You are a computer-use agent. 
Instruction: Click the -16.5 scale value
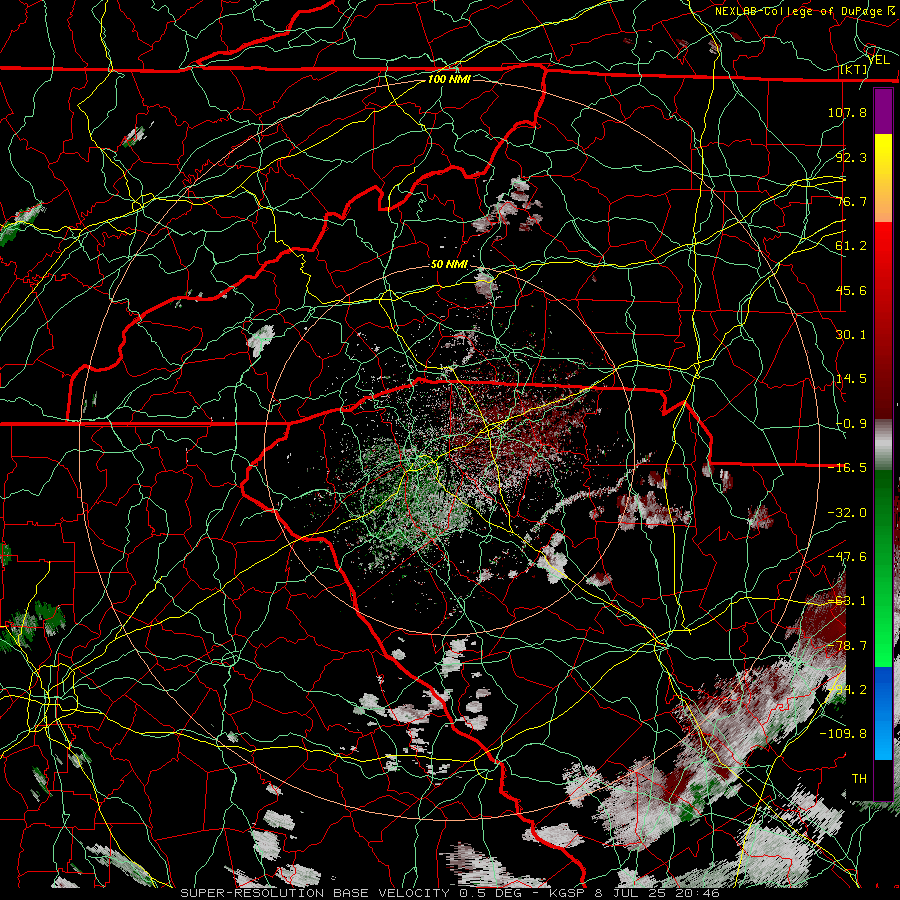(847, 468)
